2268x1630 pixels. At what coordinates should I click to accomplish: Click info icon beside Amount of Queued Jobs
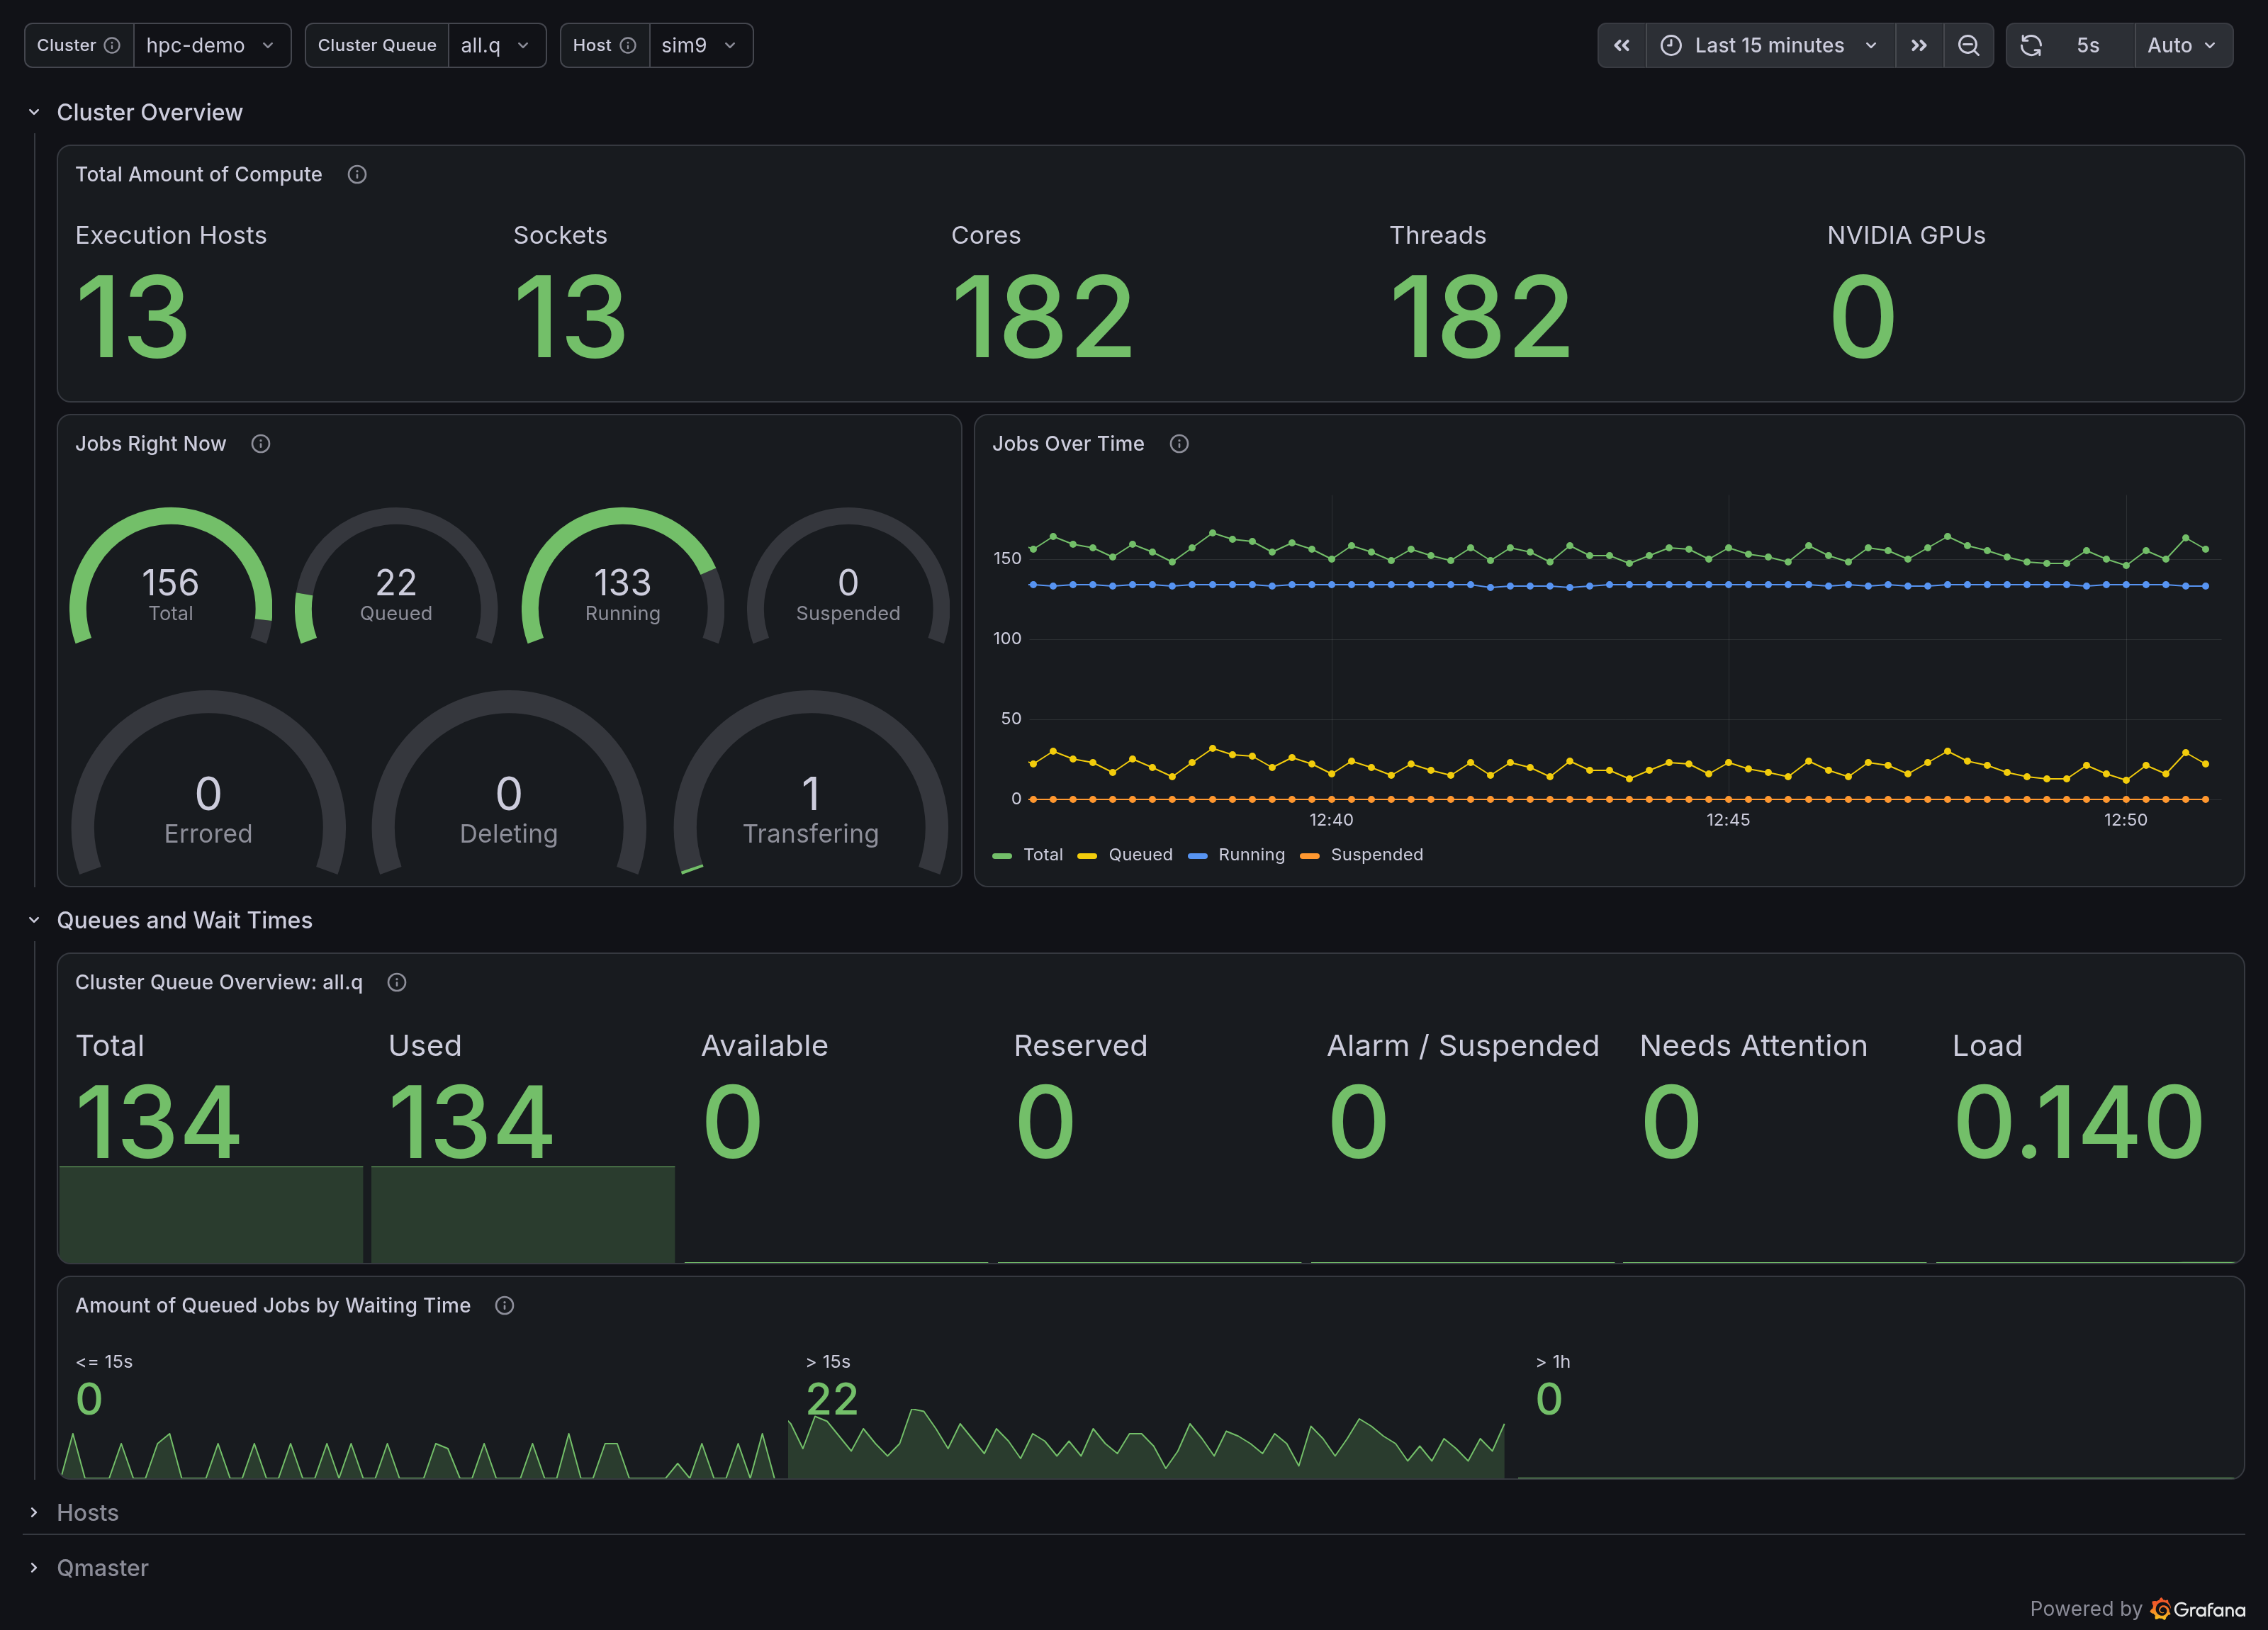click(x=505, y=1305)
